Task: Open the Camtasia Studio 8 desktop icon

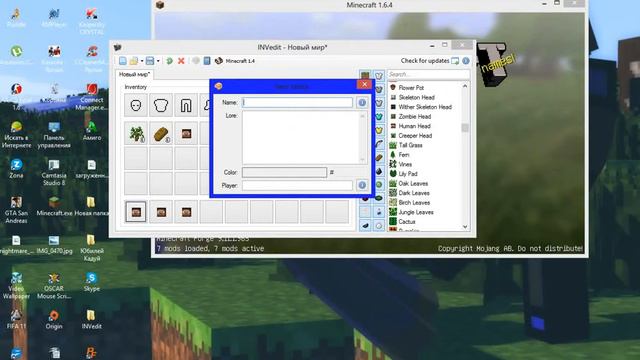Action: [54, 172]
